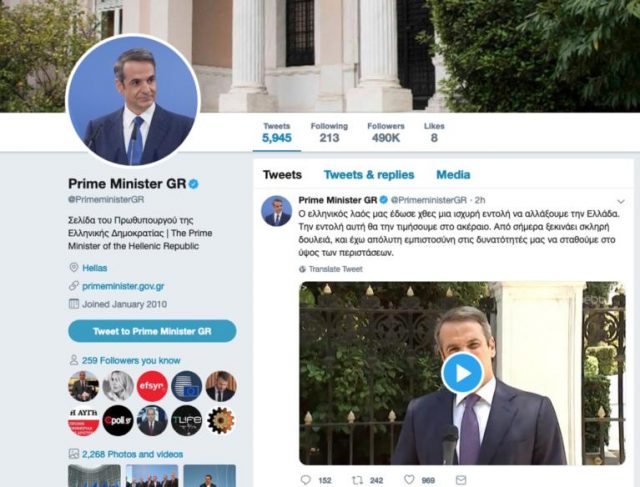Open the efsyn follower avatar
Viewport: 640px width, 487px height.
point(151,387)
